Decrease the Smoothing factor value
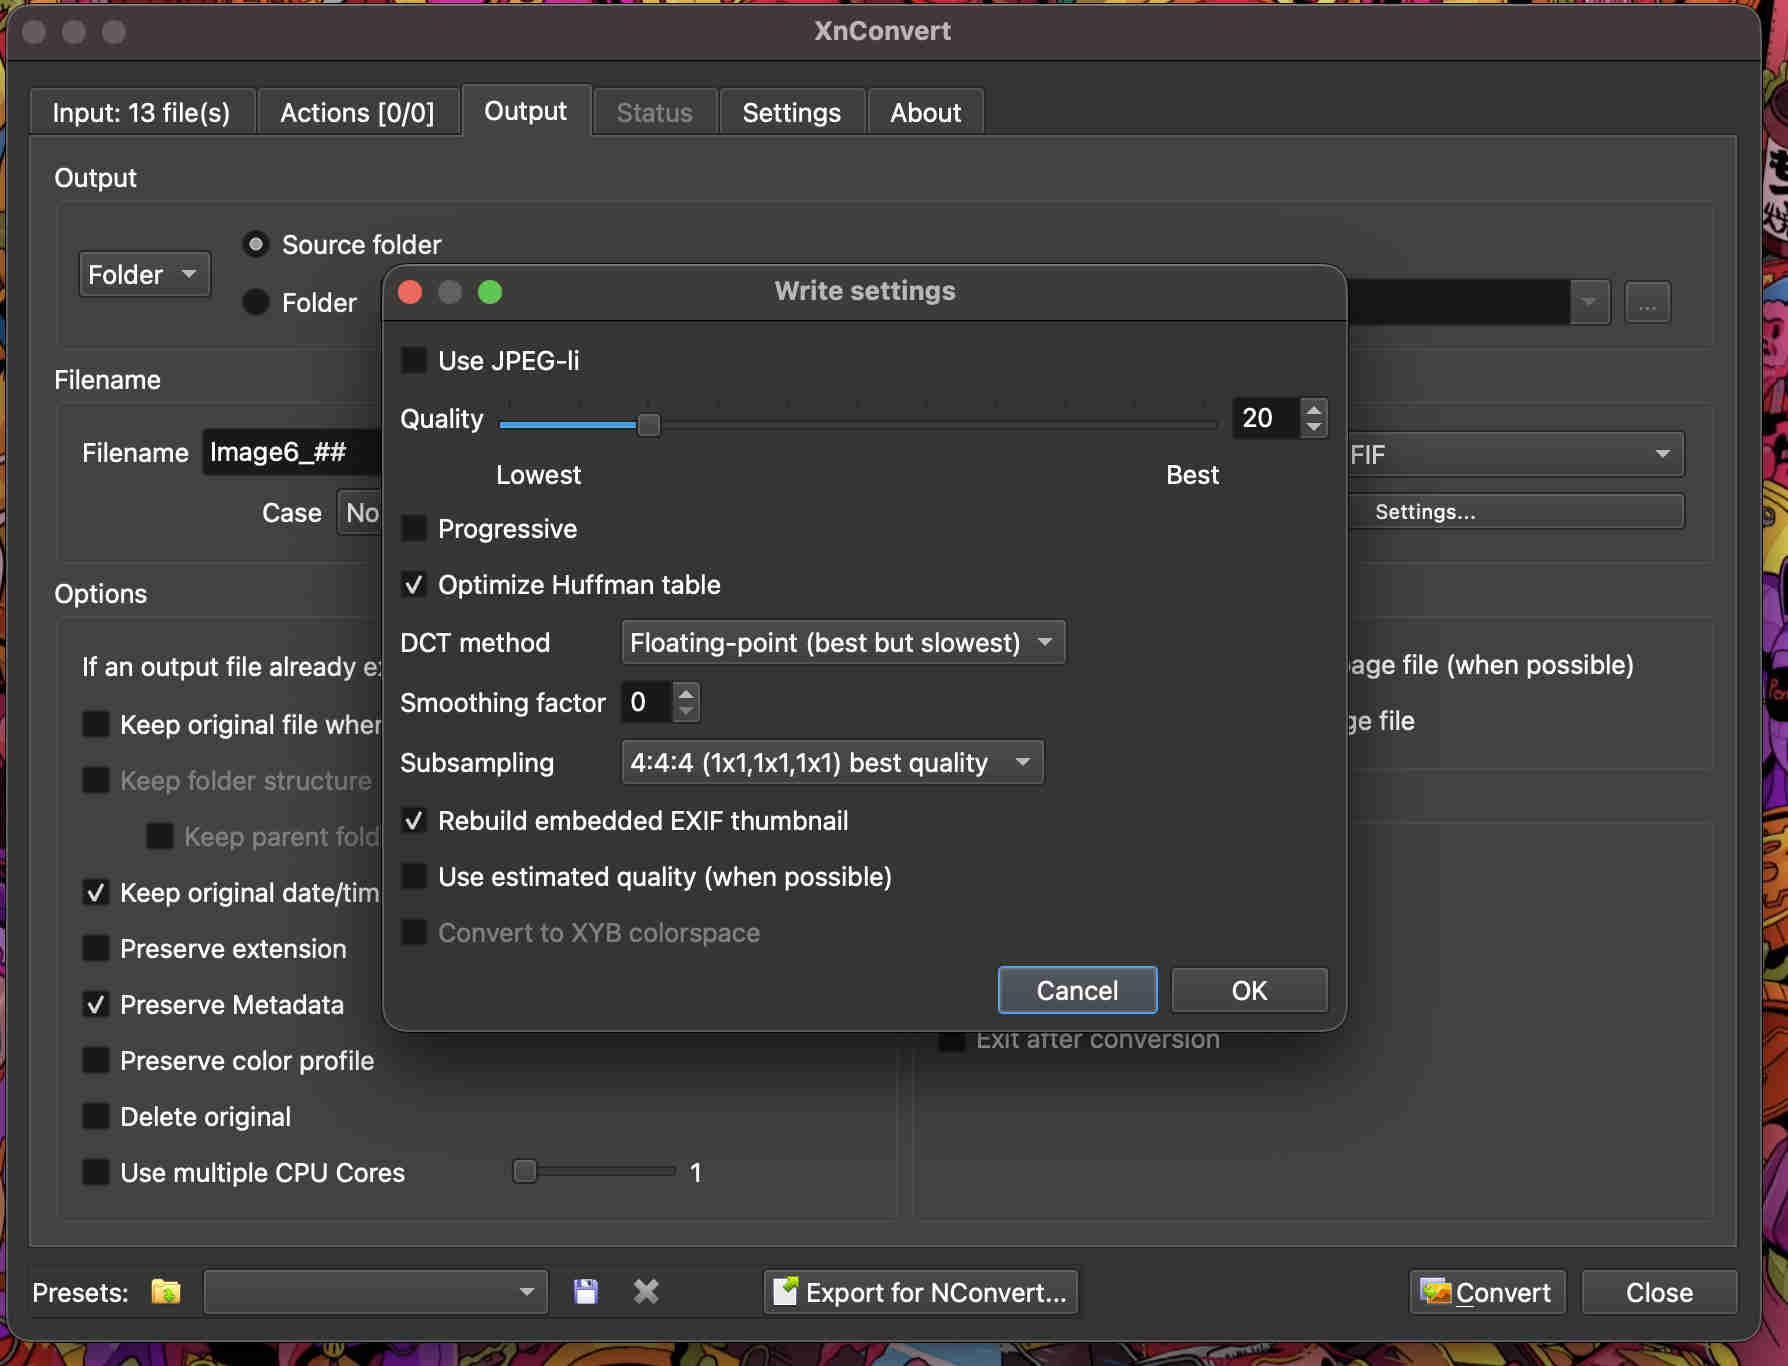 pyautogui.click(x=686, y=711)
